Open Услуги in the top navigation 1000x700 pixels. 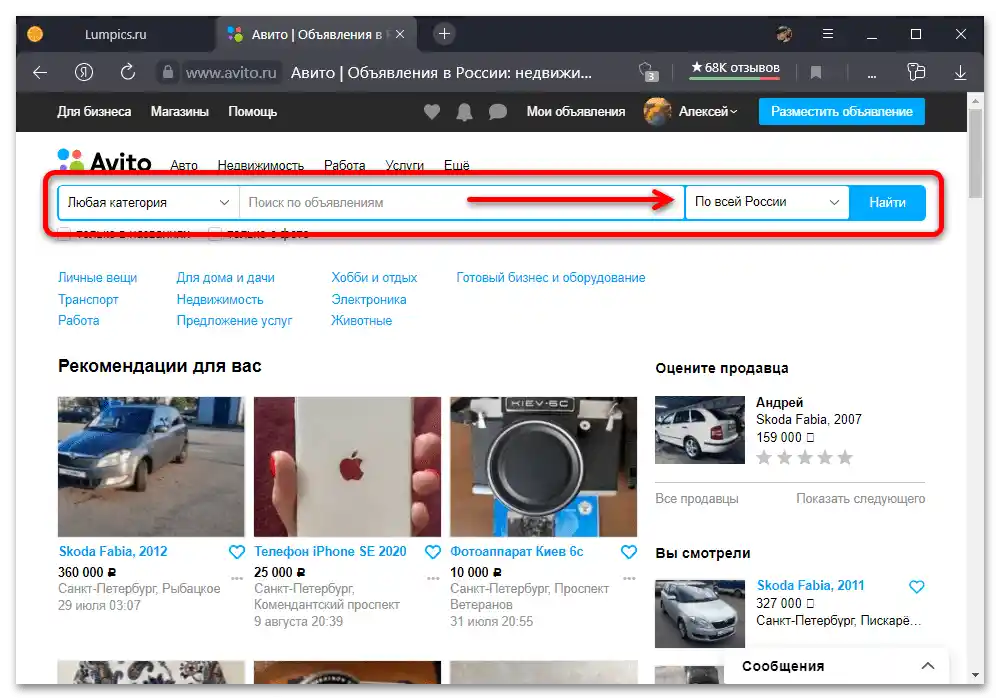coord(404,166)
